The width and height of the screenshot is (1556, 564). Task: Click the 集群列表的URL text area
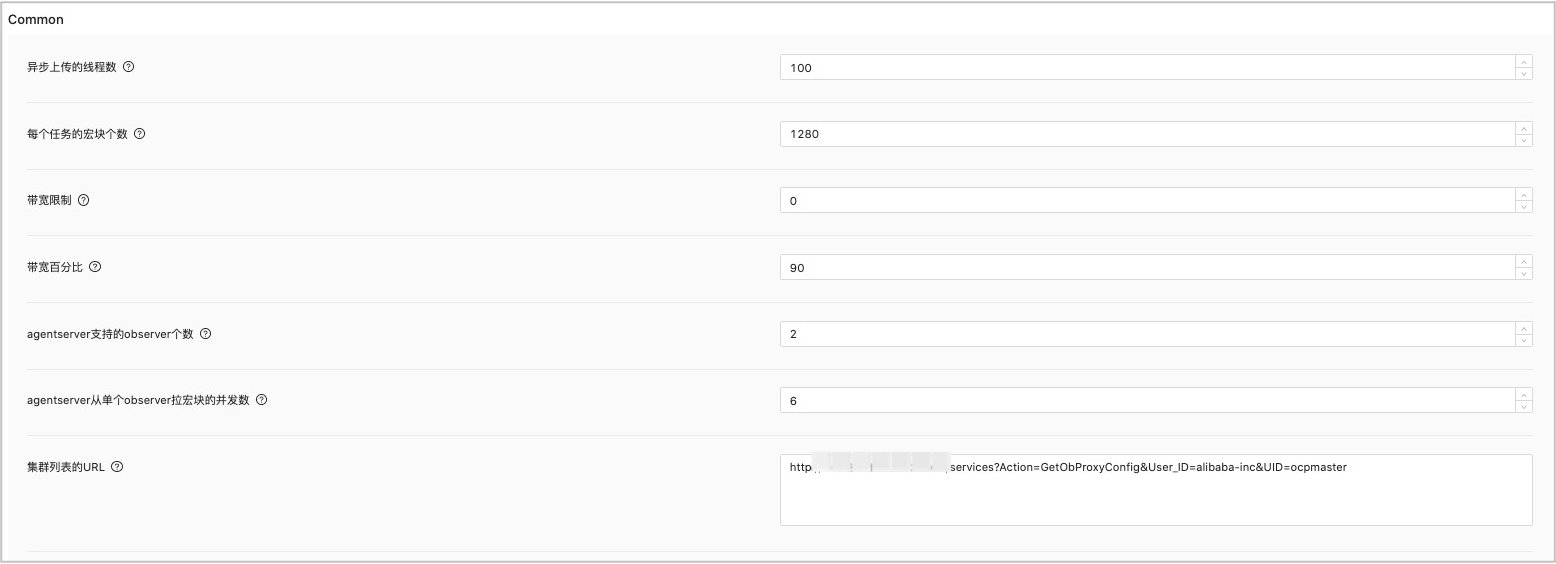pyautogui.click(x=1156, y=490)
